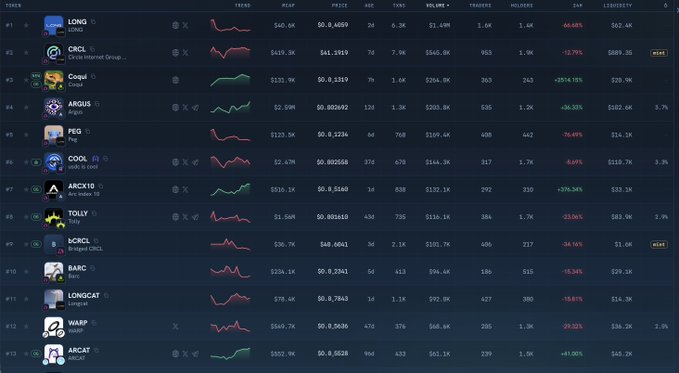Open the CRCL token name link
679x373 pixels.
pos(77,49)
